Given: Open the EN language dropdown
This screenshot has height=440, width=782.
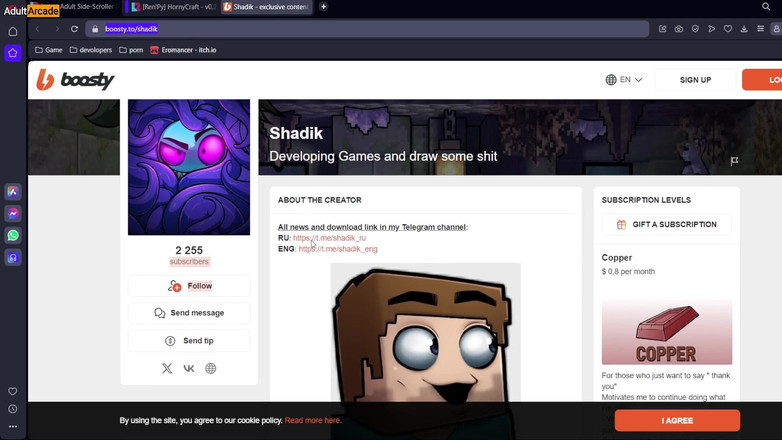Looking at the screenshot, I should 624,80.
